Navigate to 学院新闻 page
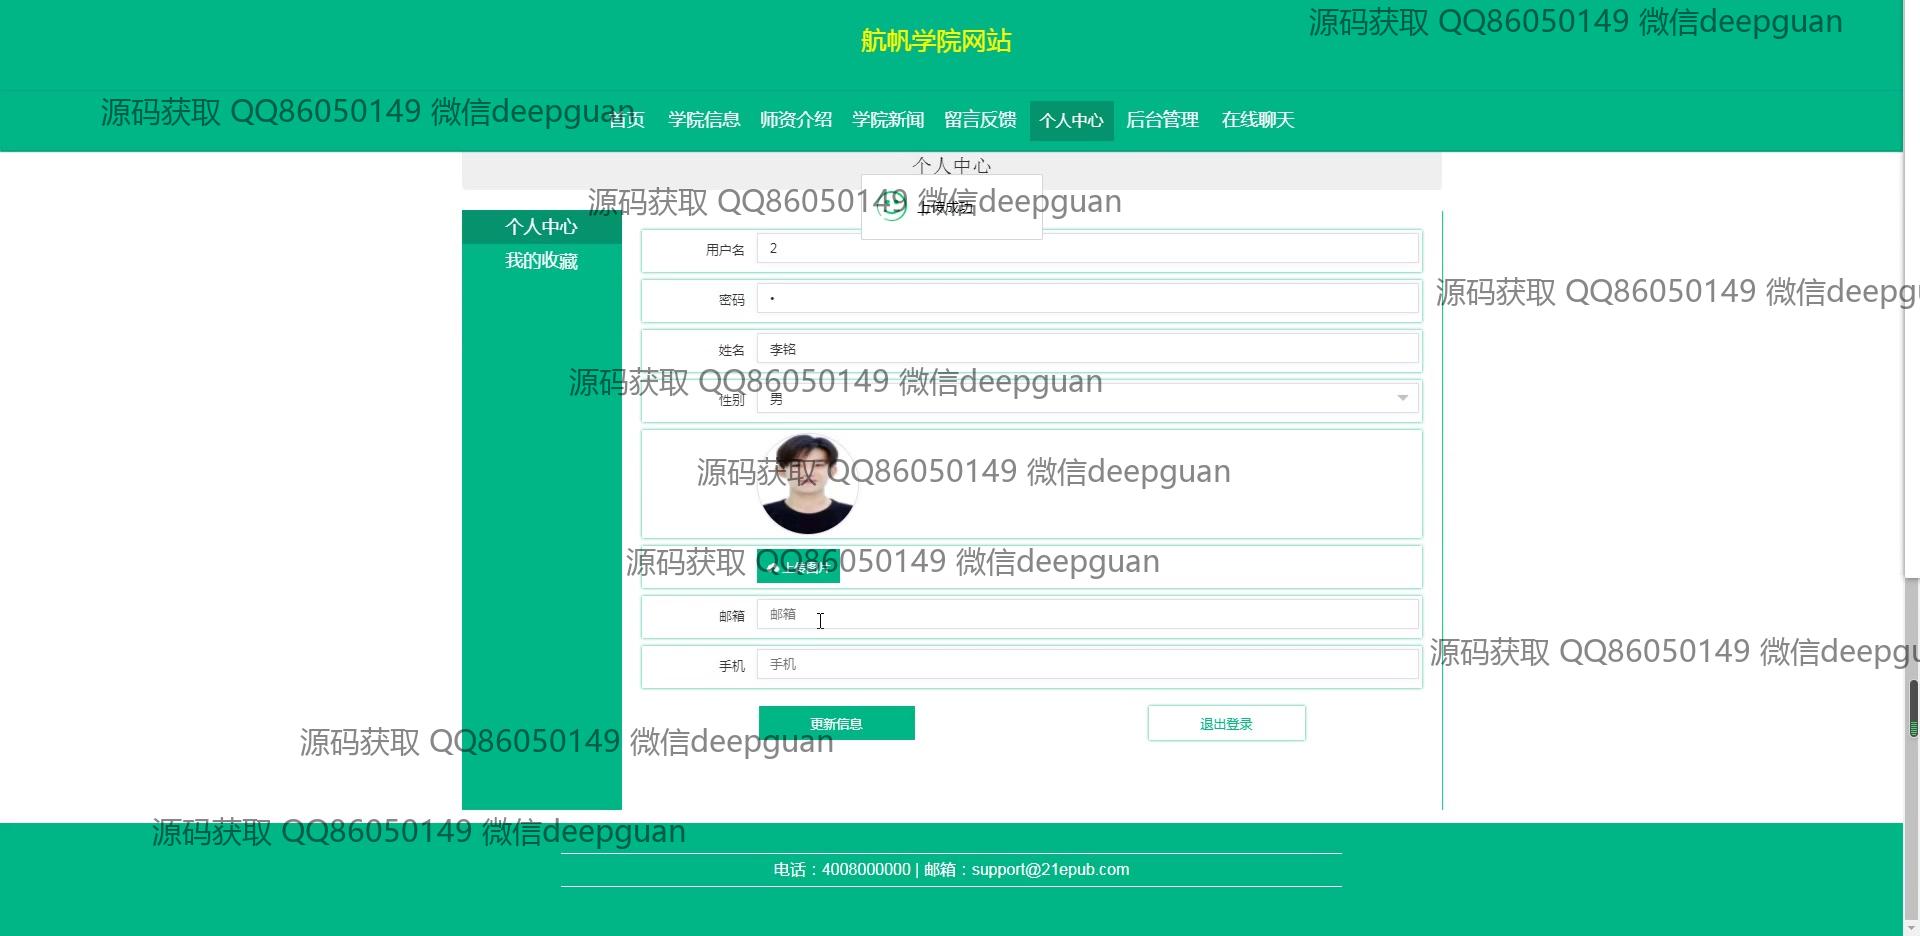 pyautogui.click(x=888, y=120)
